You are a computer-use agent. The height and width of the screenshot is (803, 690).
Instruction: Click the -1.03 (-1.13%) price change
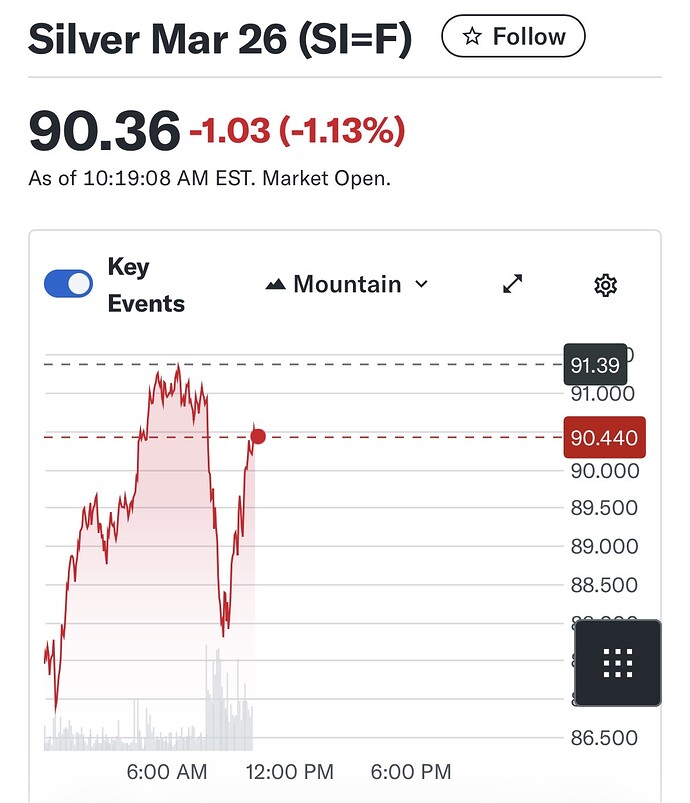[x=297, y=130]
